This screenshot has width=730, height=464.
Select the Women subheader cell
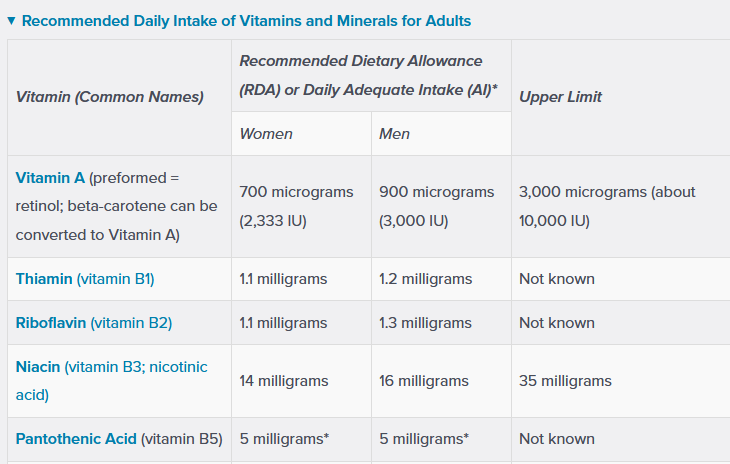click(302, 134)
